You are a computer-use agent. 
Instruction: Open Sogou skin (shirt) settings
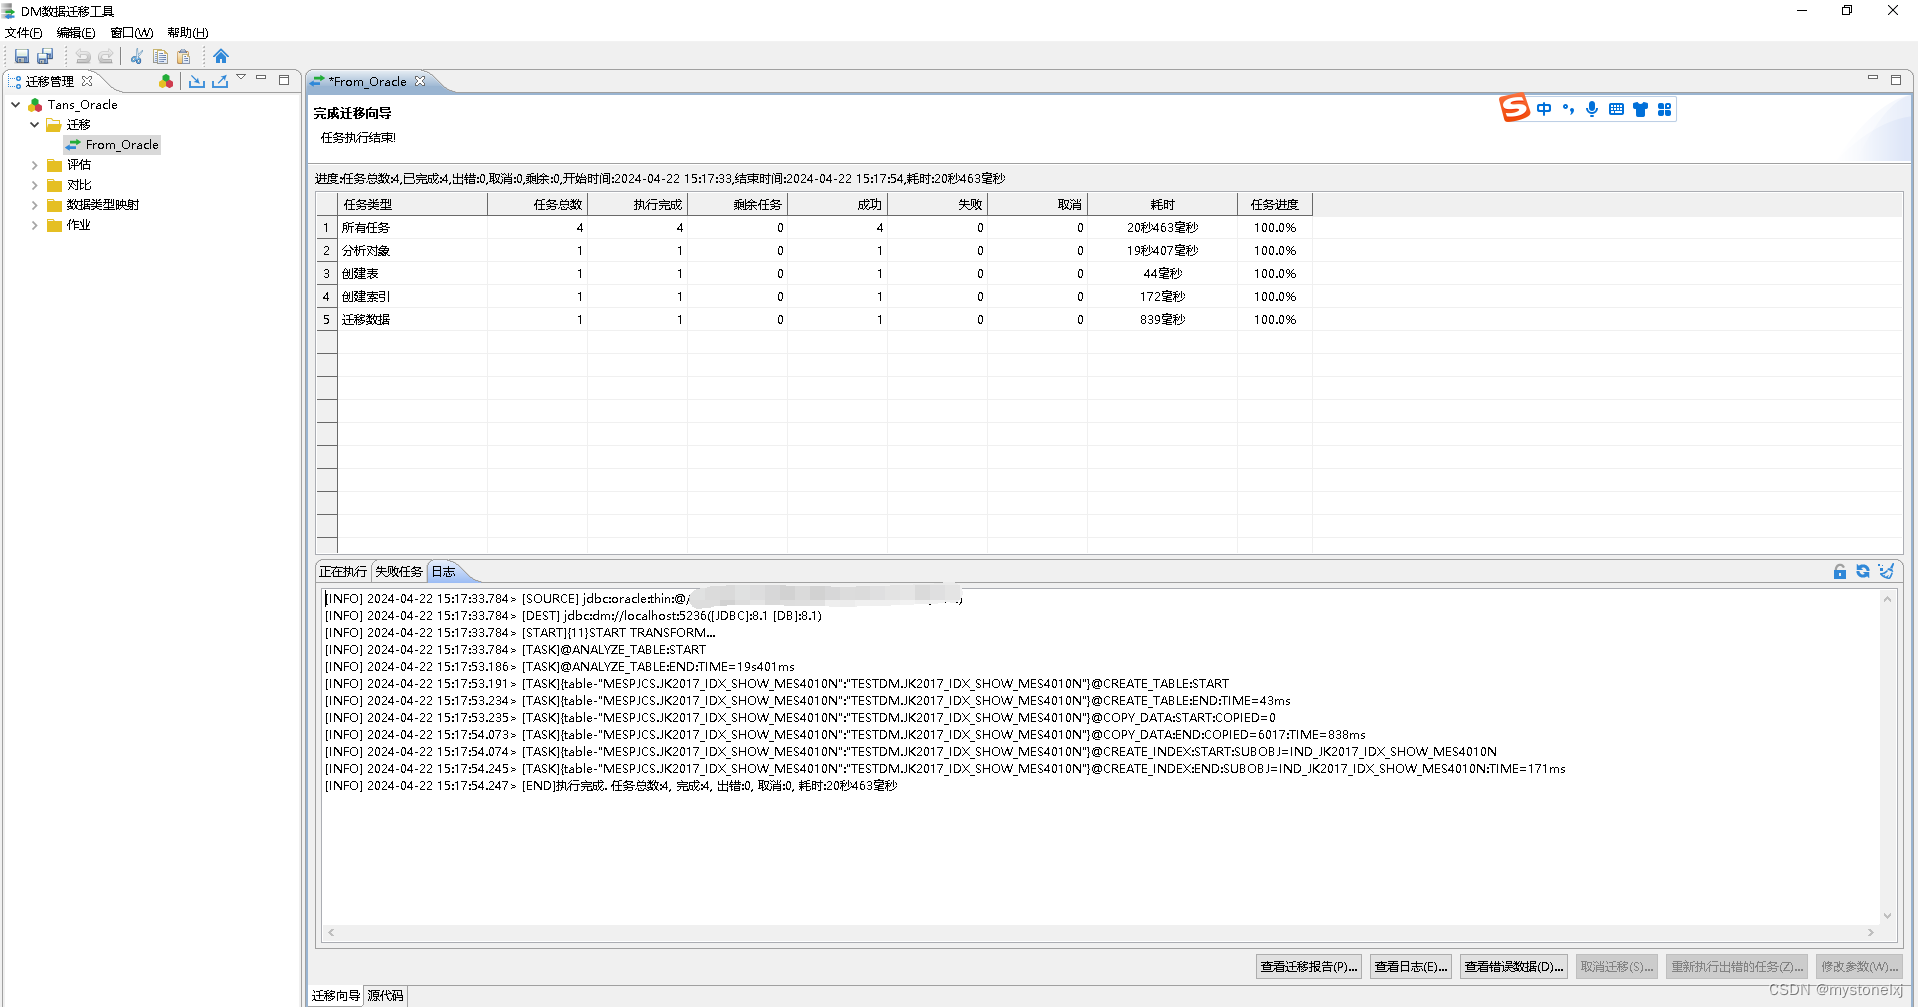1640,109
